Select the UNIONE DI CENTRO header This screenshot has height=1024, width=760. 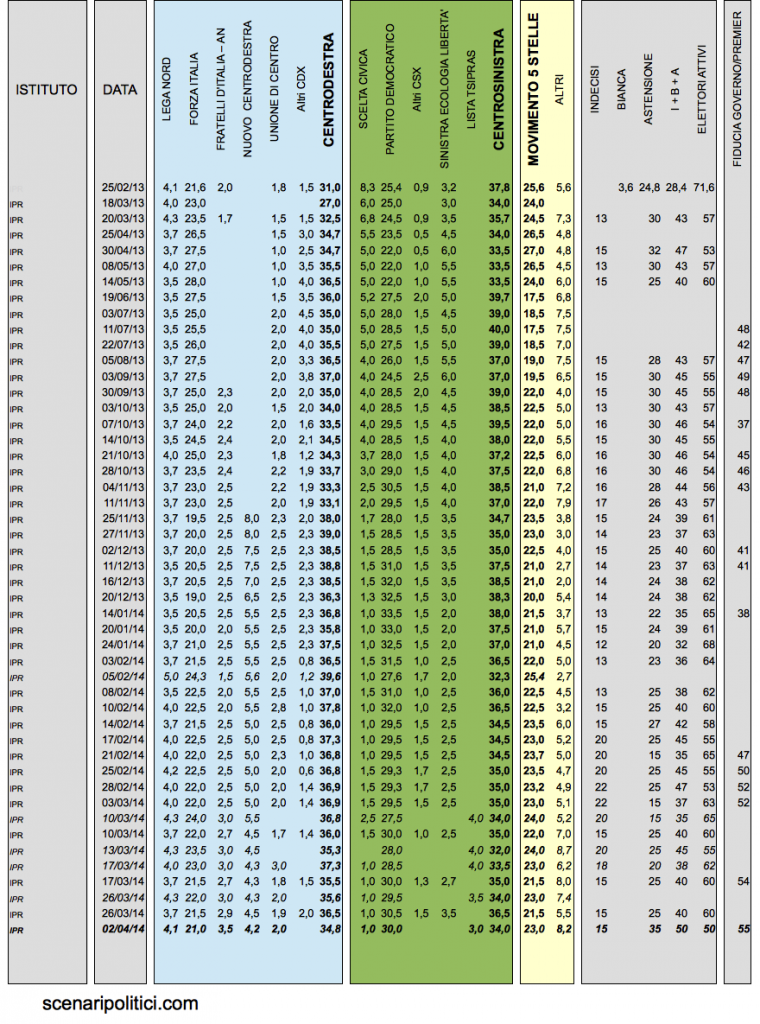pos(274,89)
